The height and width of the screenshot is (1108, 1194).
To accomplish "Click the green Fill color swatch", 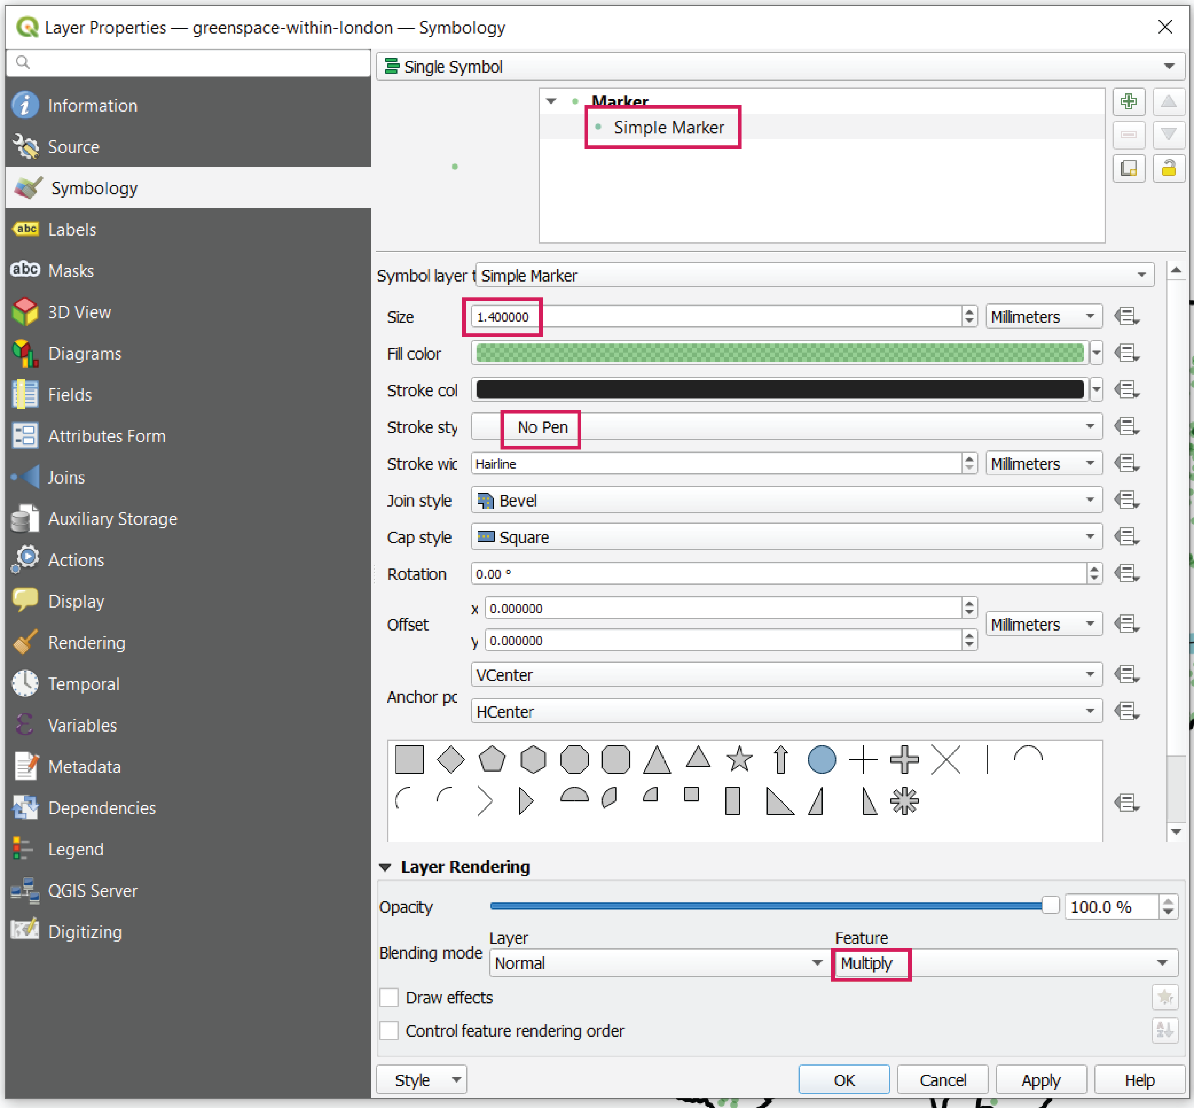I will (780, 353).
